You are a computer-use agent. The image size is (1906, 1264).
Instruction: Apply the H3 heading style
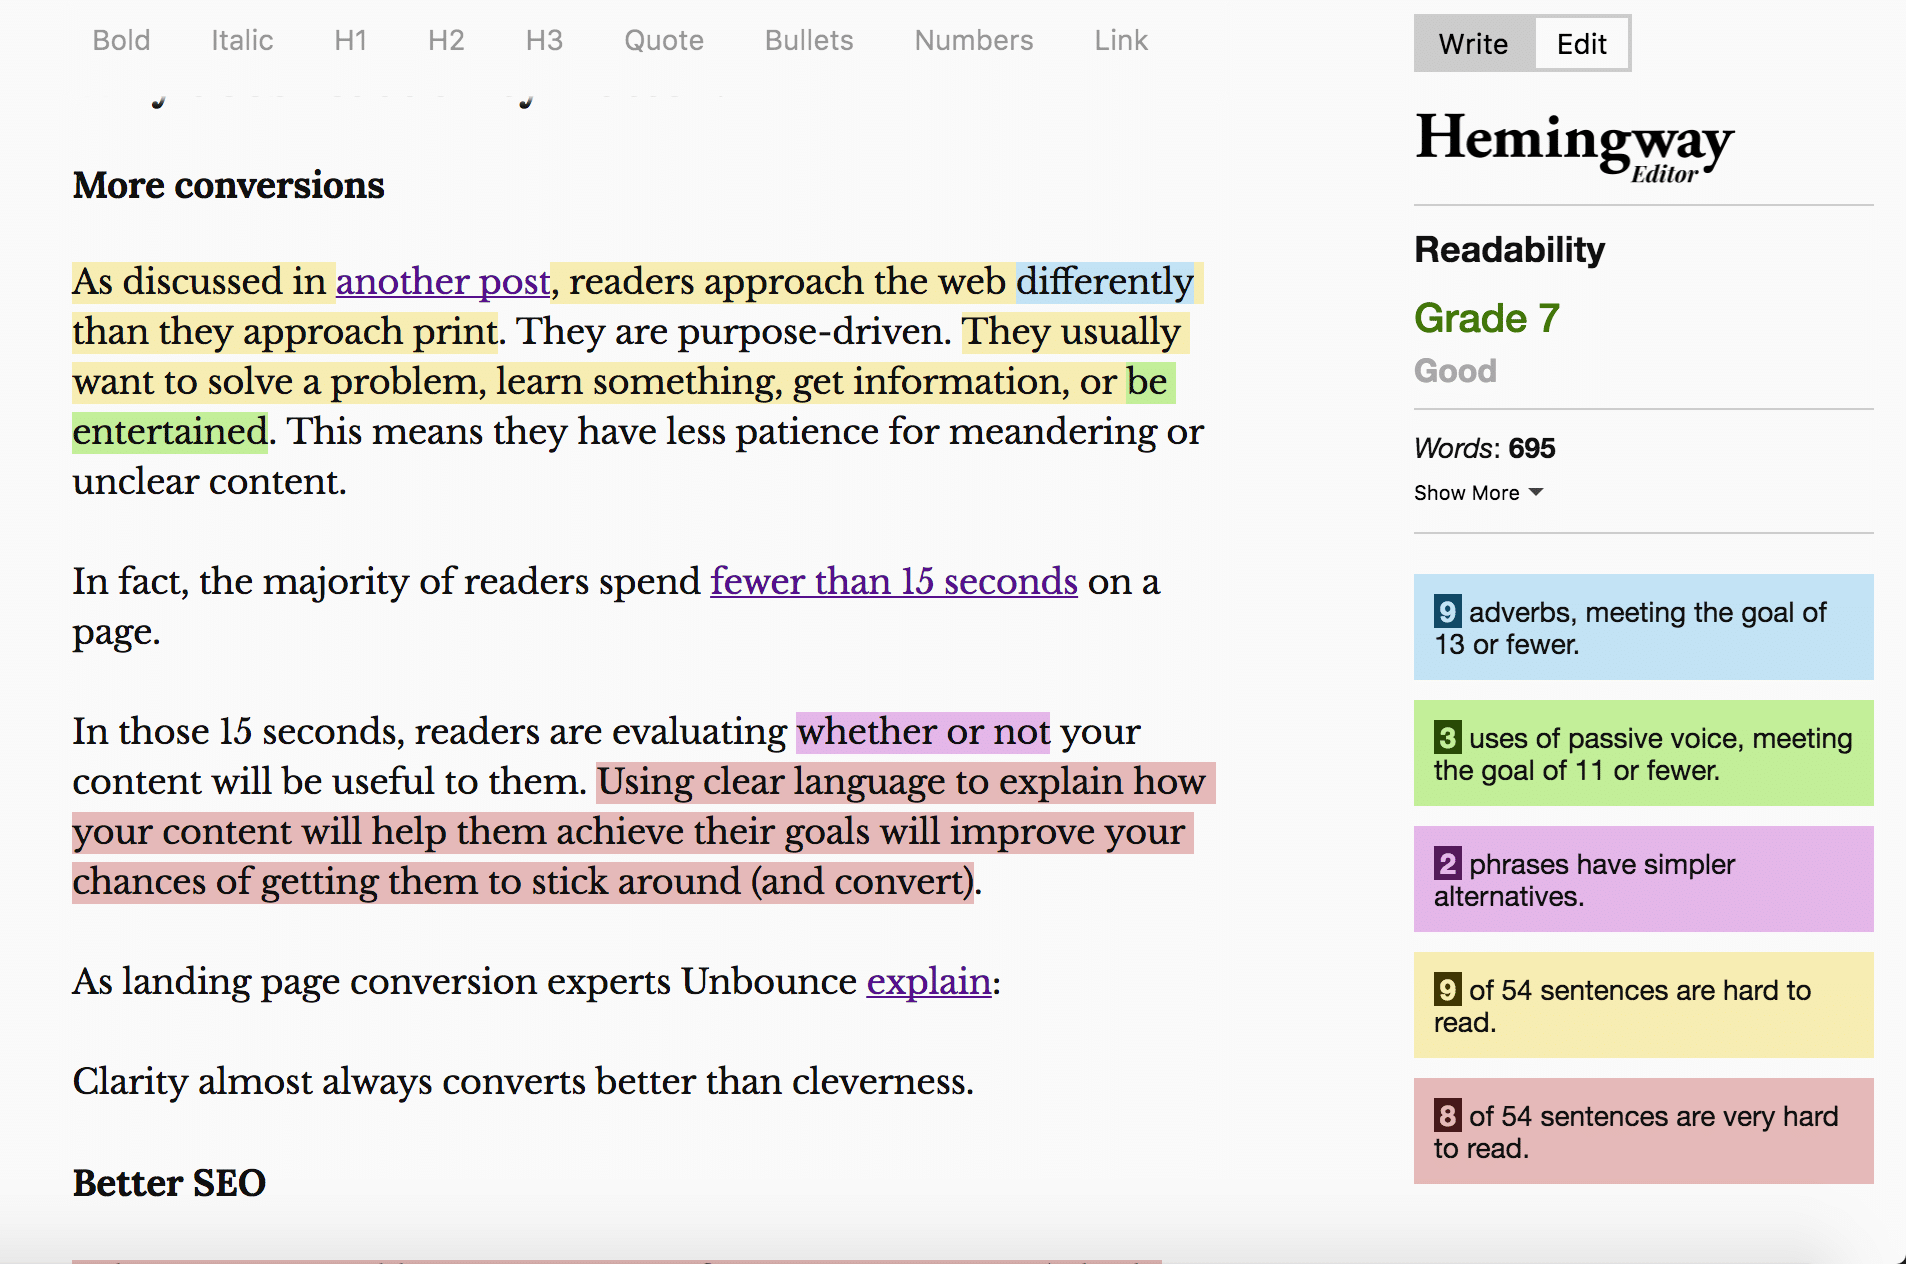pyautogui.click(x=544, y=41)
